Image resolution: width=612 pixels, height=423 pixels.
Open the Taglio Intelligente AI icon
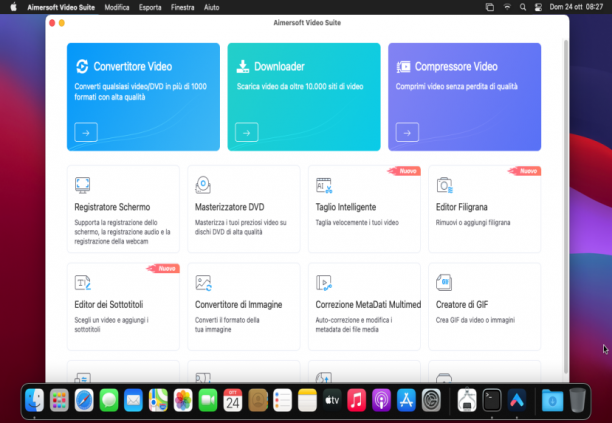tap(324, 185)
